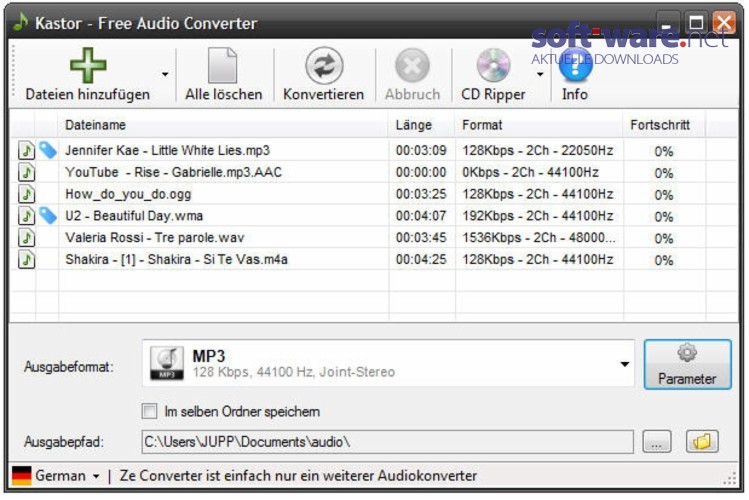749x500 pixels.
Task: Click the Alle löschen blank page icon
Action: 223,65
